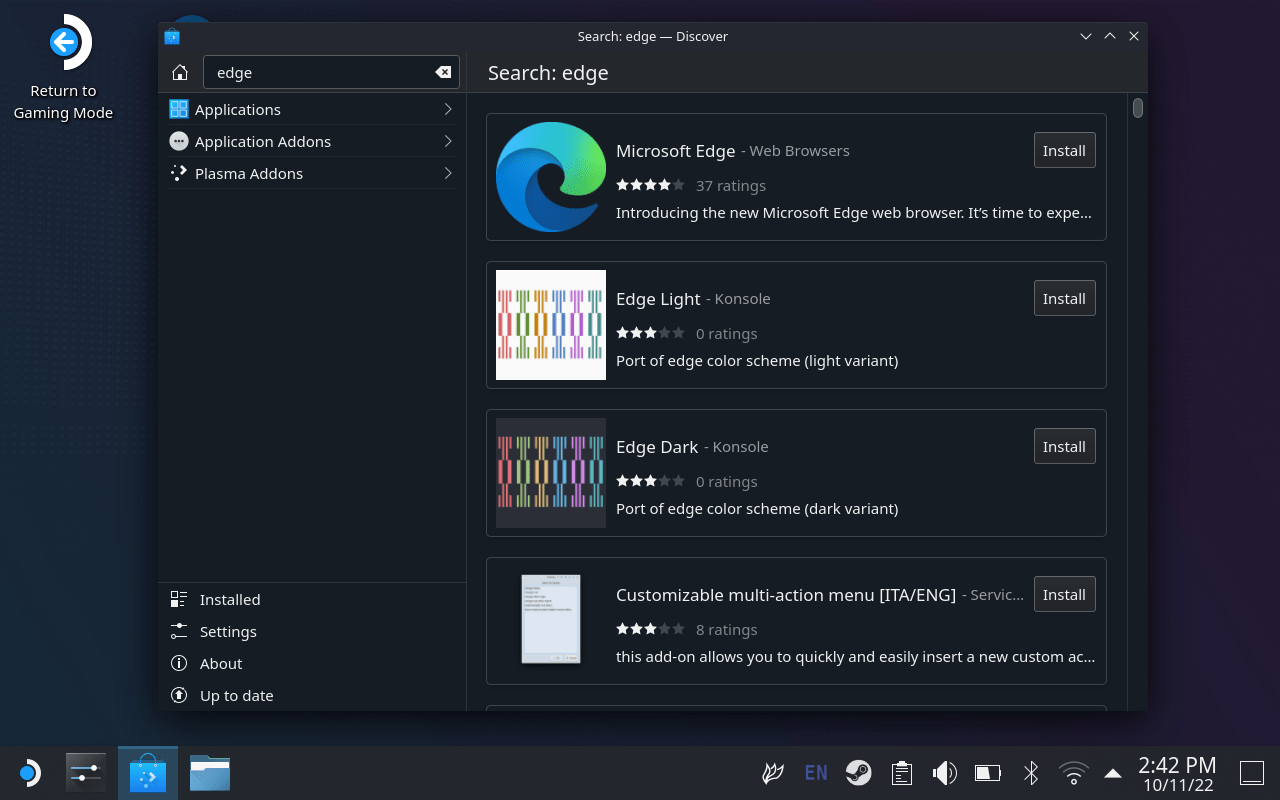Open Discover Settings page
The image size is (1280, 800).
[312, 631]
